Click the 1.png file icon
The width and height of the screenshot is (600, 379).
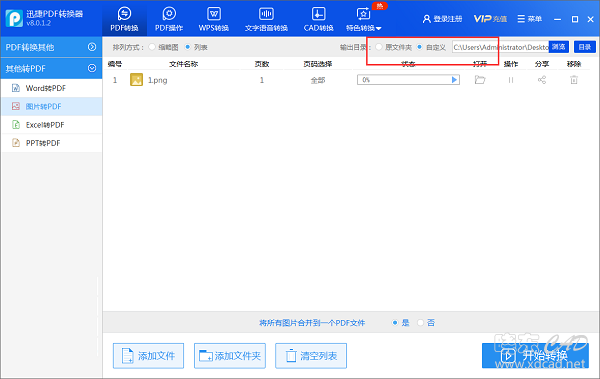pos(136,80)
